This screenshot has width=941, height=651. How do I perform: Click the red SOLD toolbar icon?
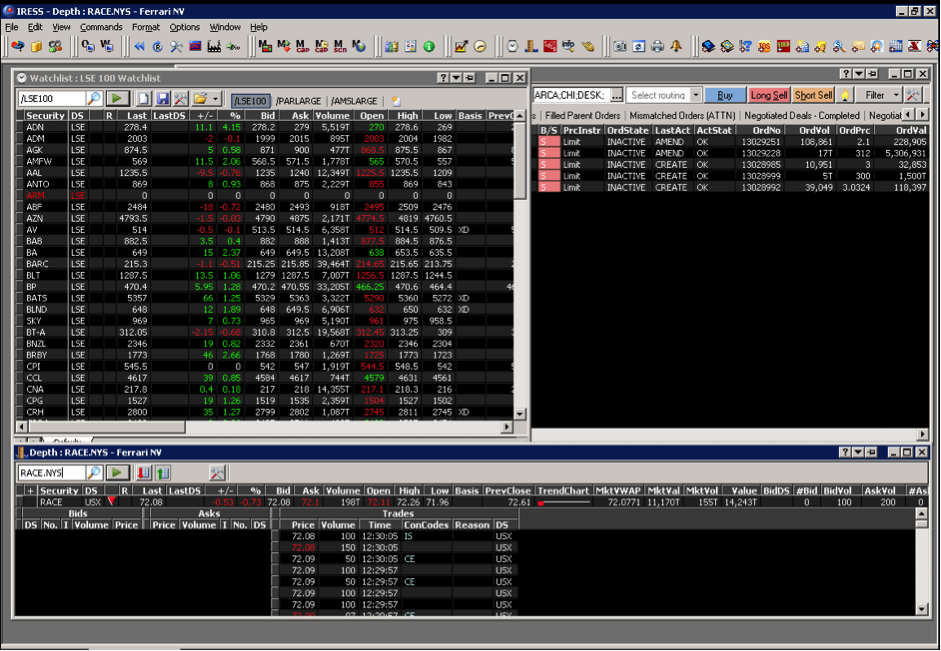point(783,46)
